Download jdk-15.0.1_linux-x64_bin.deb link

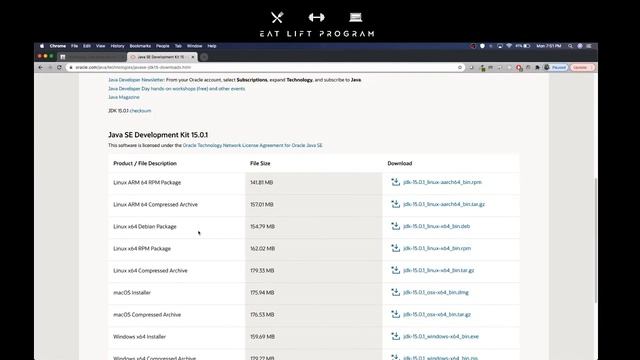[436, 226]
